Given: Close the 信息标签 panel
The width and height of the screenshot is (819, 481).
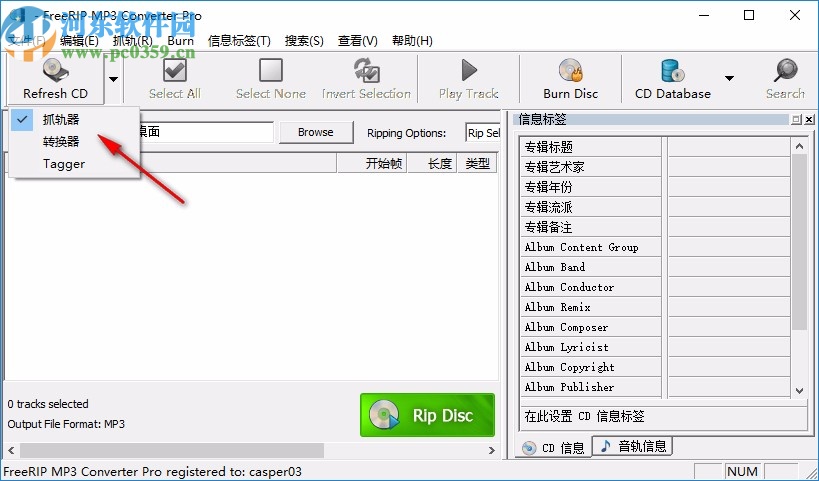Looking at the screenshot, I should (809, 120).
